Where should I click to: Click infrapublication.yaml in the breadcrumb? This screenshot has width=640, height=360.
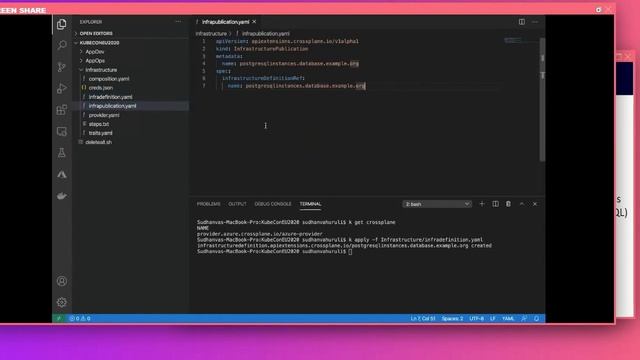[x=266, y=33]
